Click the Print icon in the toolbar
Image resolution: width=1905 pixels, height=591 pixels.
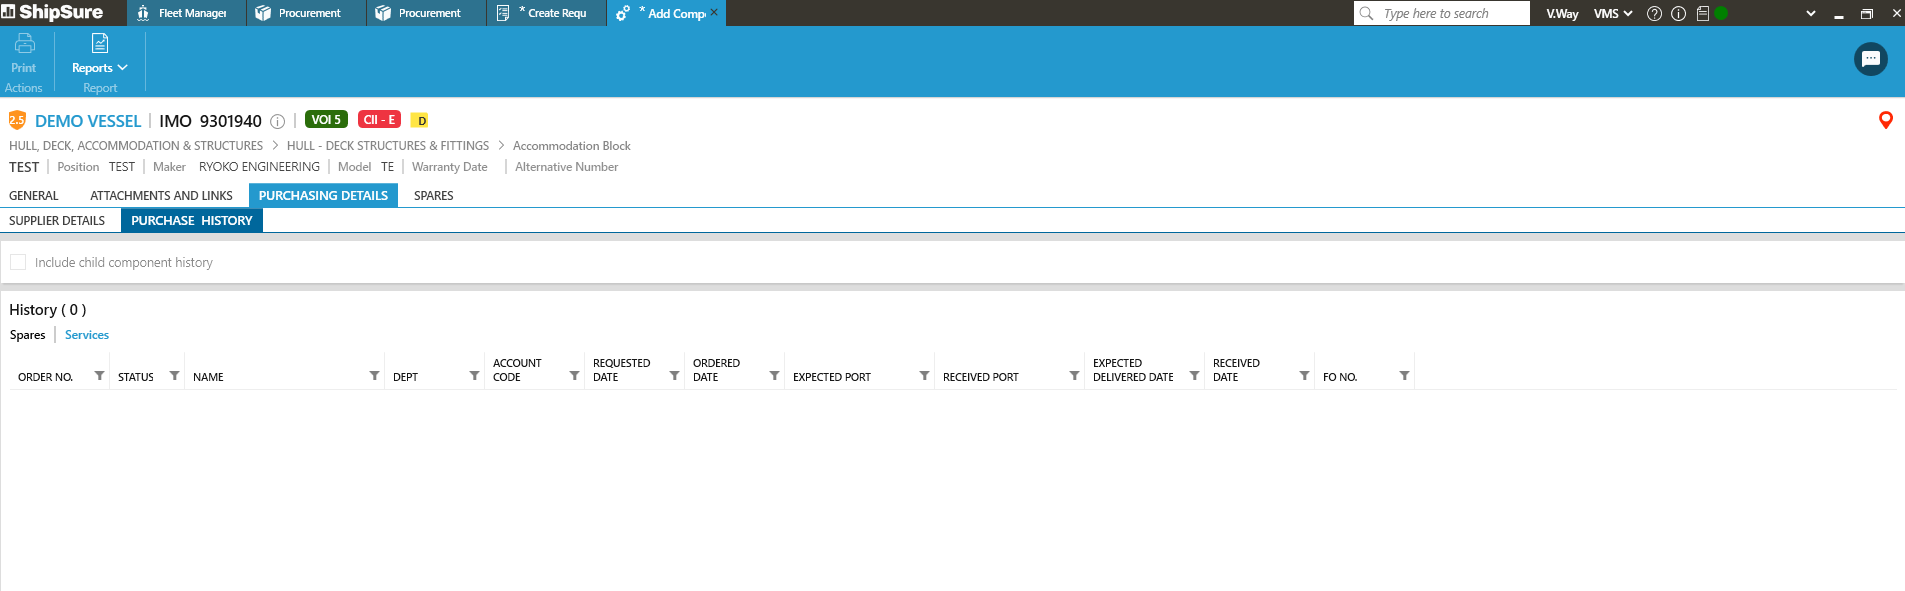(24, 44)
